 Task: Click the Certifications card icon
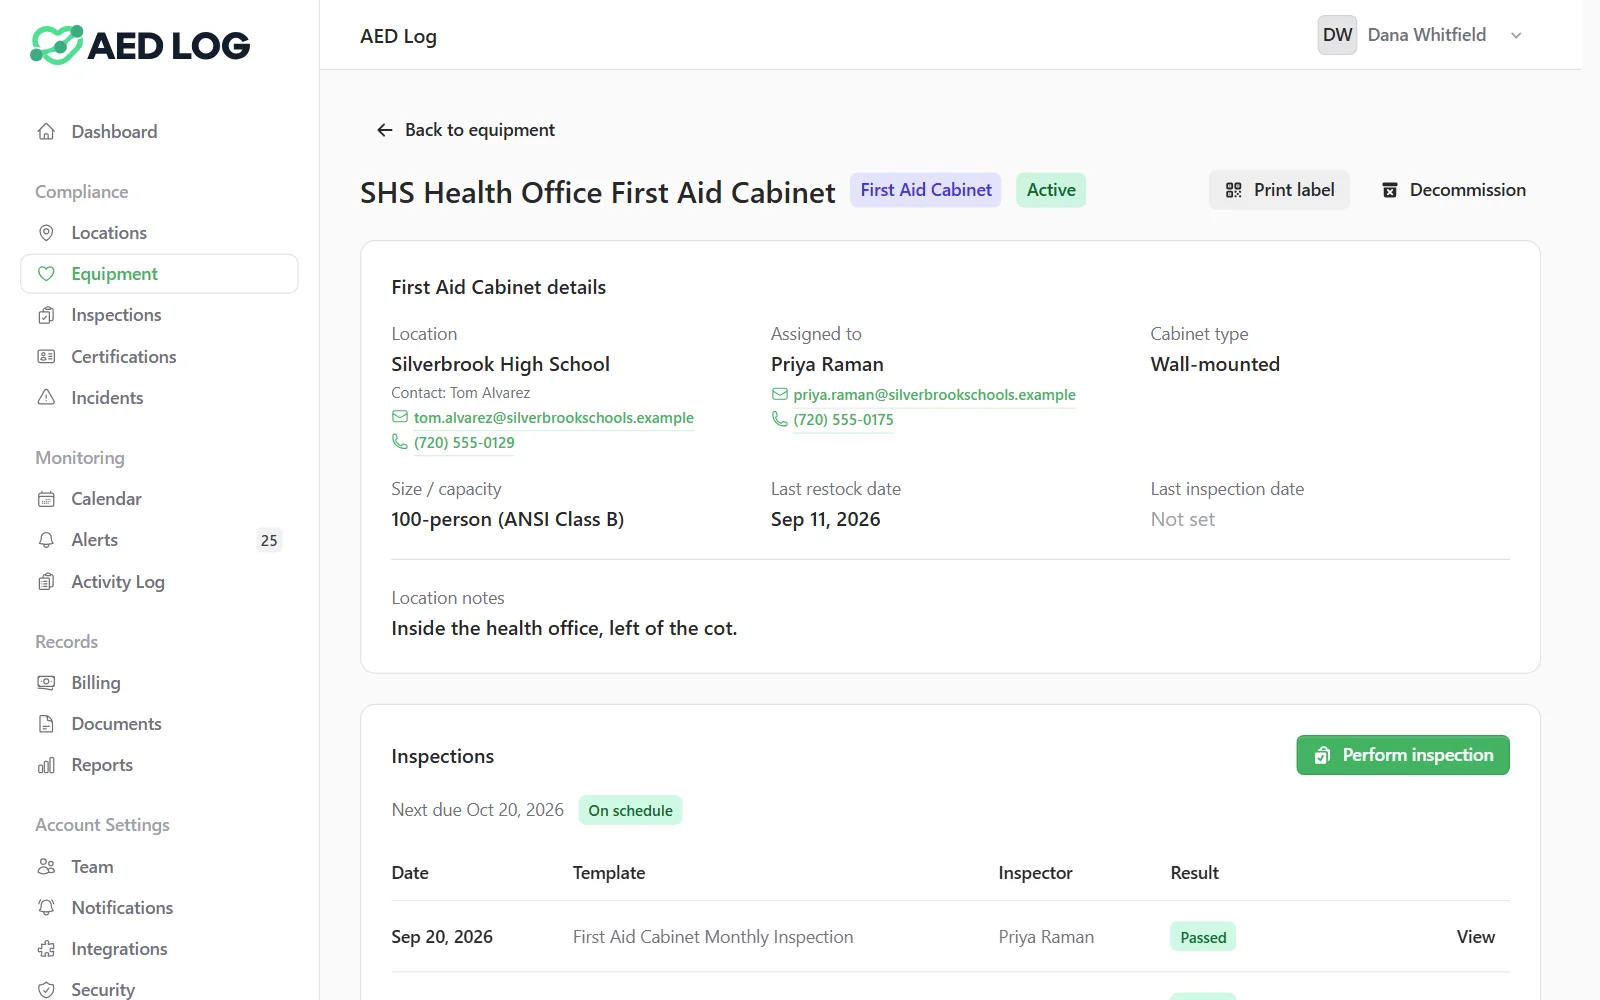click(x=46, y=357)
